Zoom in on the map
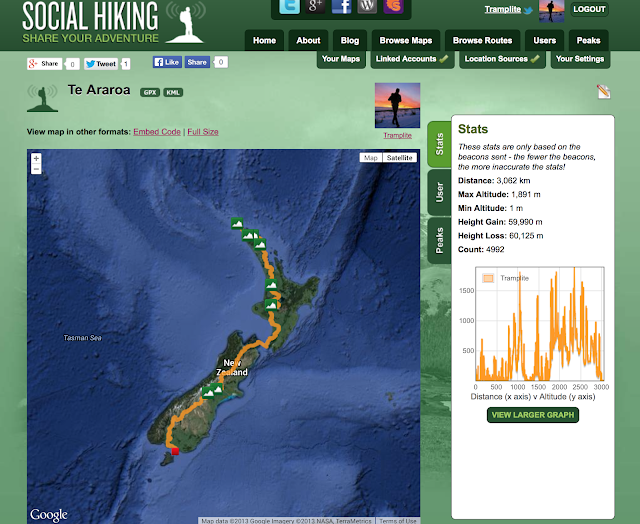The width and height of the screenshot is (640, 524). [x=36, y=158]
